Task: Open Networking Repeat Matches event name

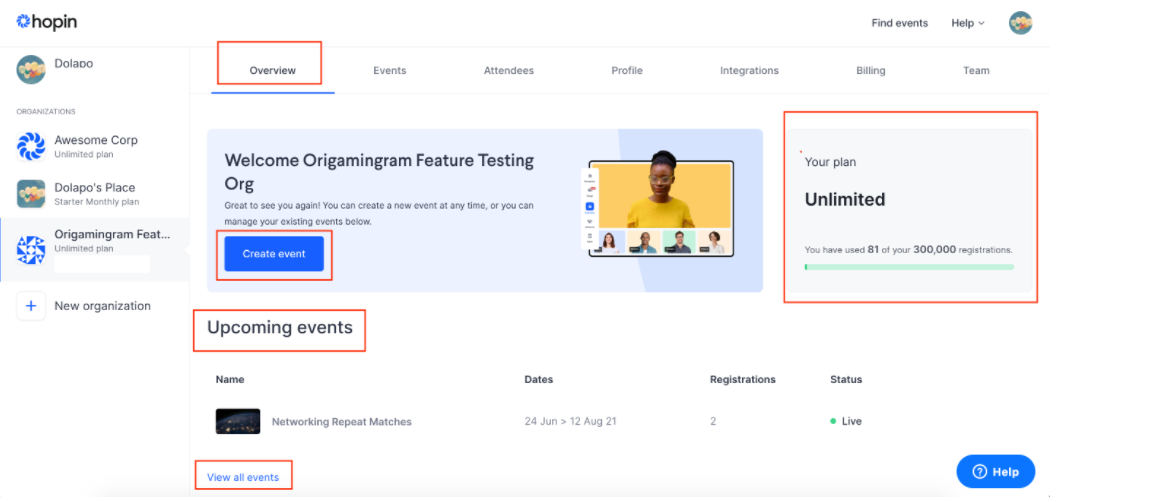Action: (x=341, y=422)
